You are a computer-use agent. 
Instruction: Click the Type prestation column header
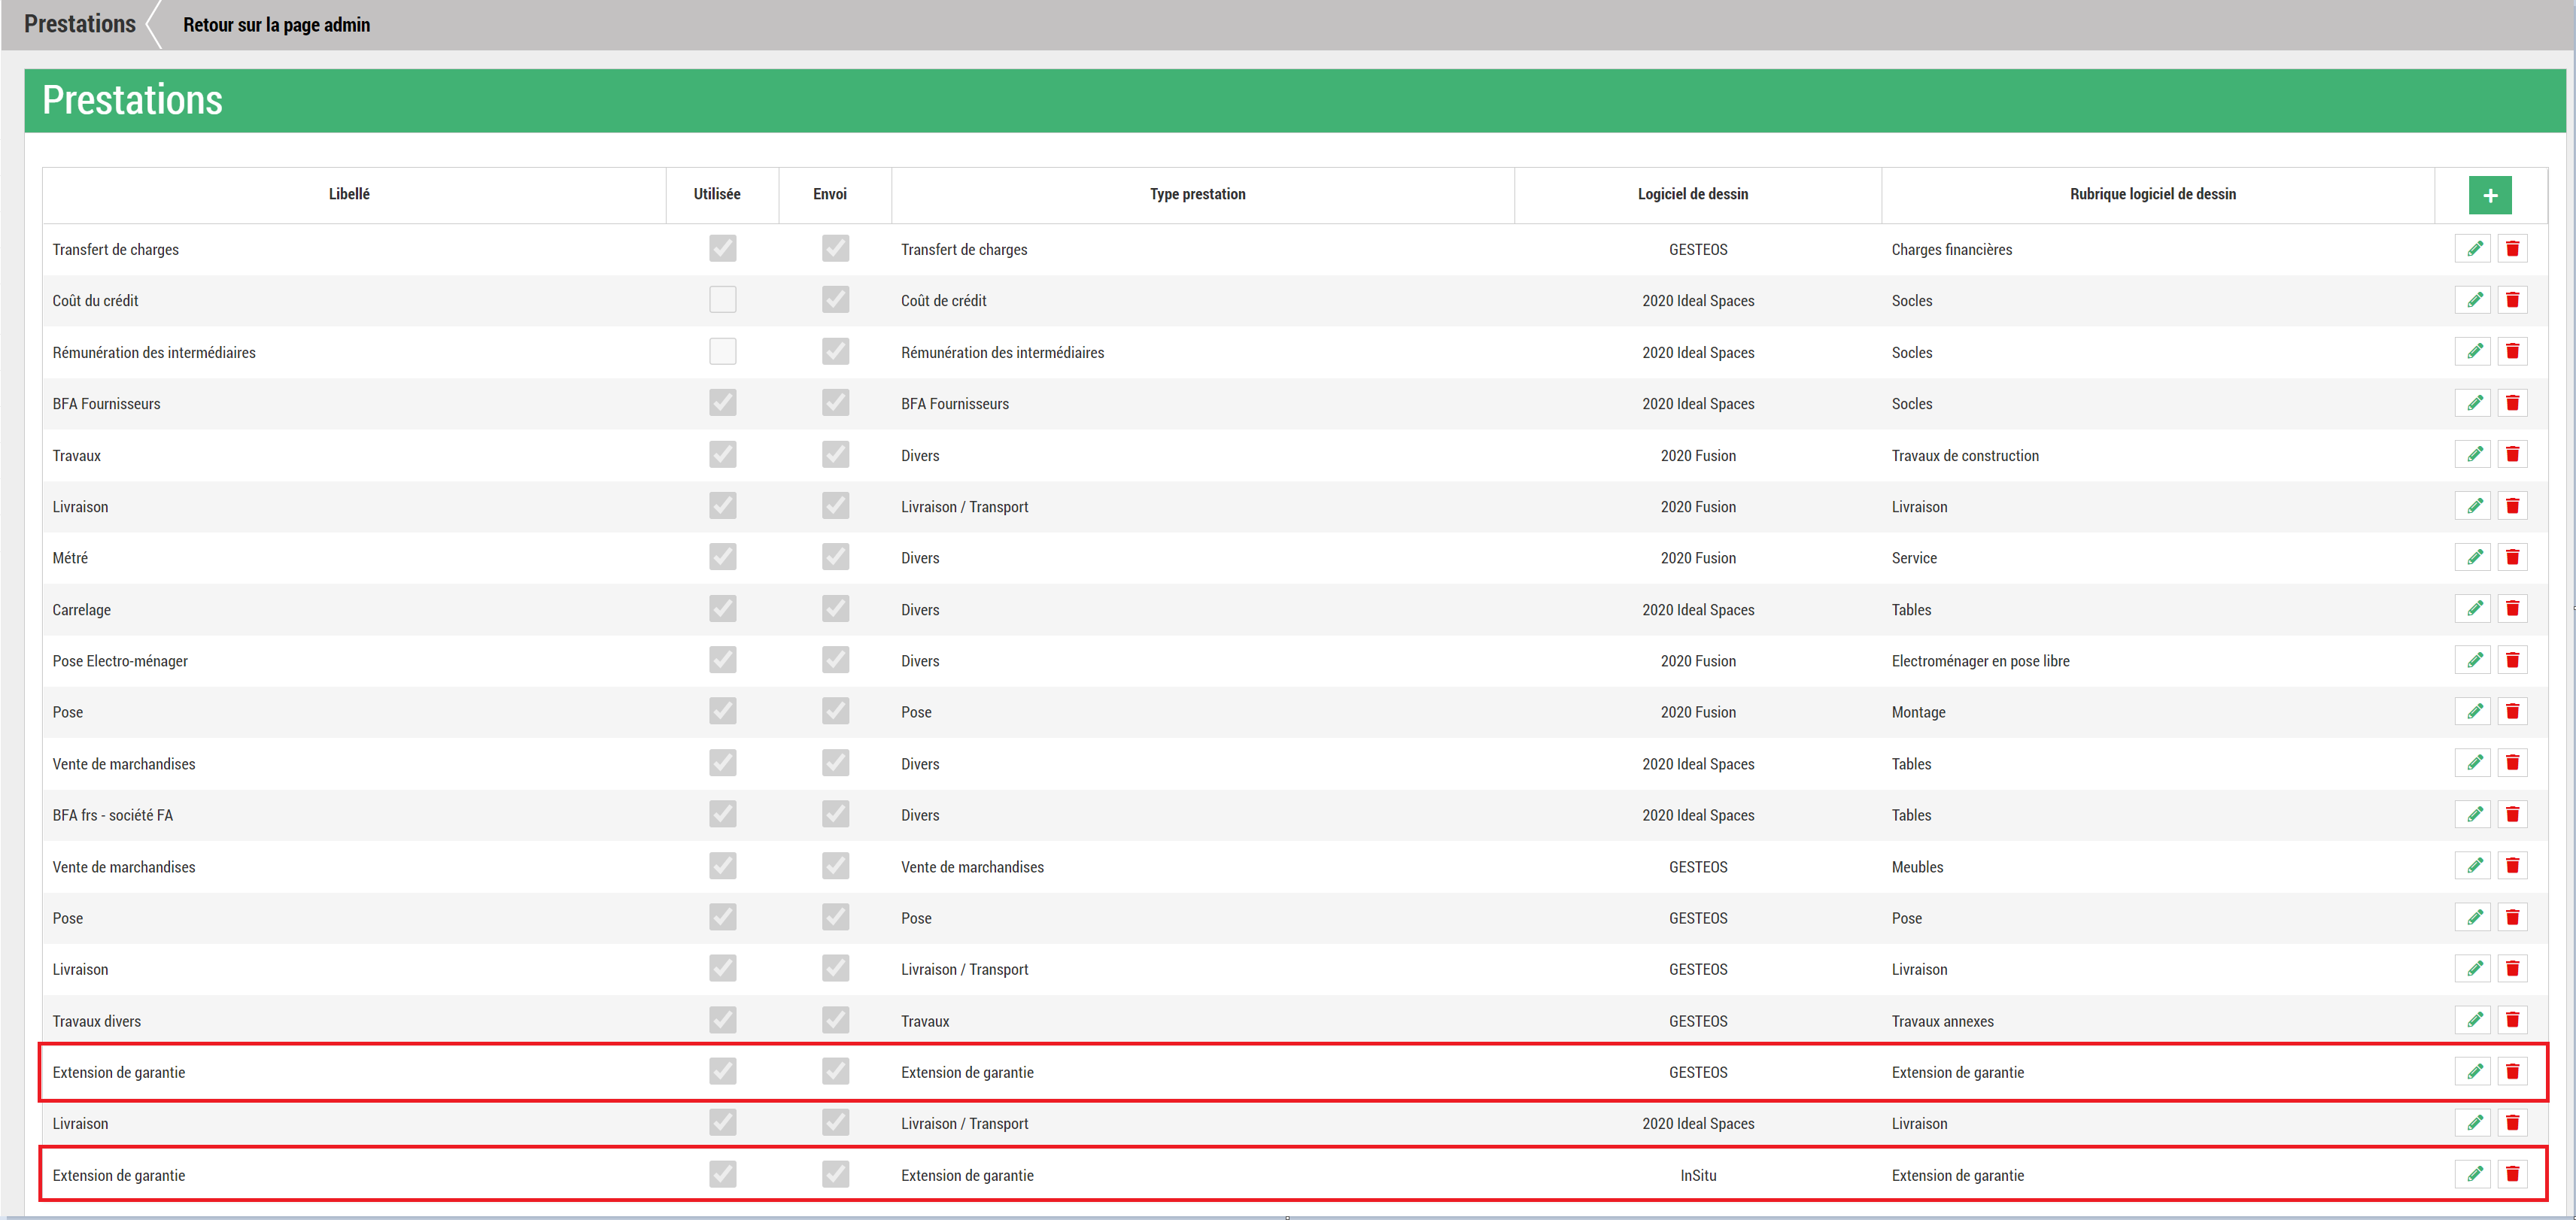[x=1197, y=194]
